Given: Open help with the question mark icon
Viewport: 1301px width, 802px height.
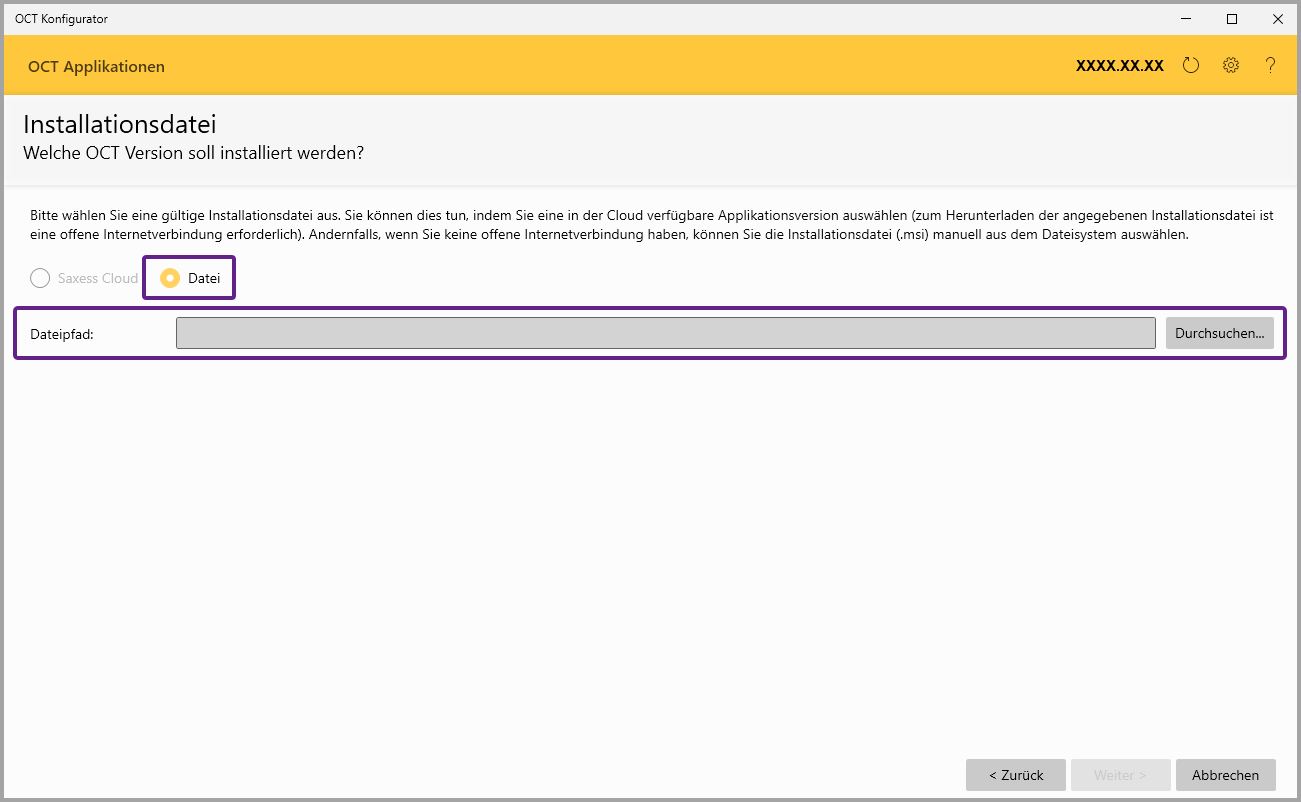Looking at the screenshot, I should 1270,66.
